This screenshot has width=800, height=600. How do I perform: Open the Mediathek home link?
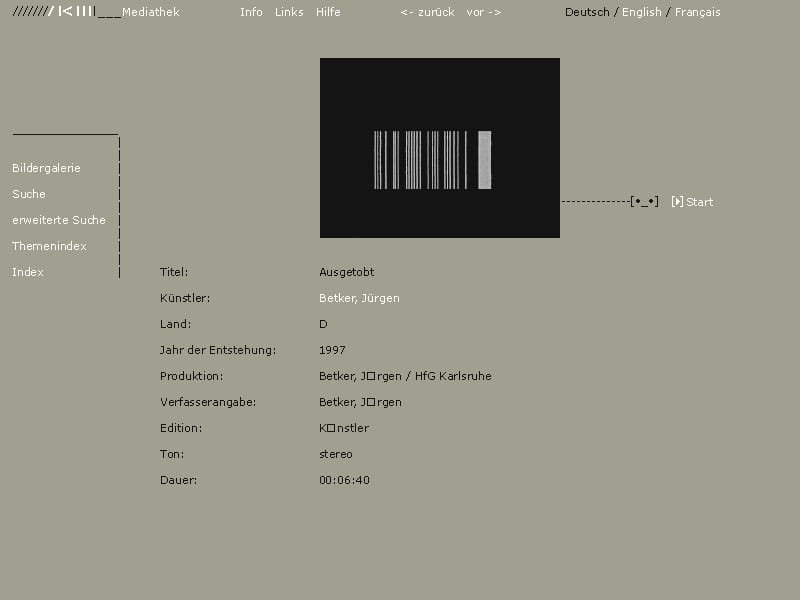click(x=151, y=12)
